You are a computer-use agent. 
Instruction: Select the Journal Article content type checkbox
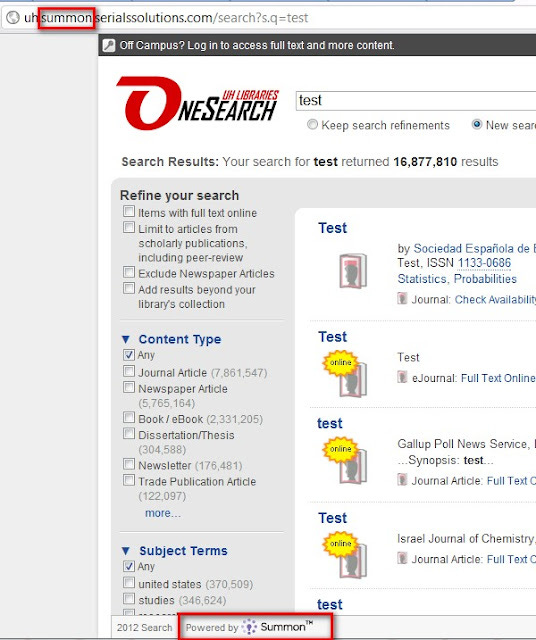click(129, 371)
